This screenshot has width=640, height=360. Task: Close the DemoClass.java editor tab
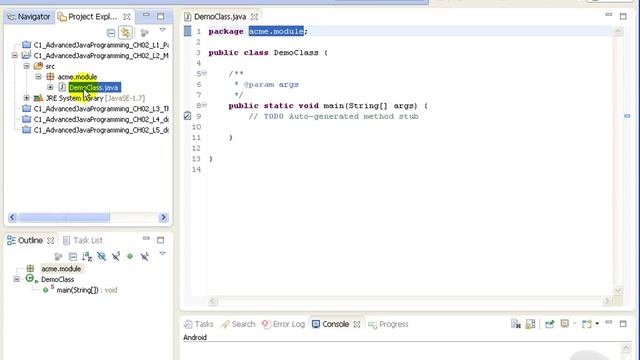[x=254, y=17]
